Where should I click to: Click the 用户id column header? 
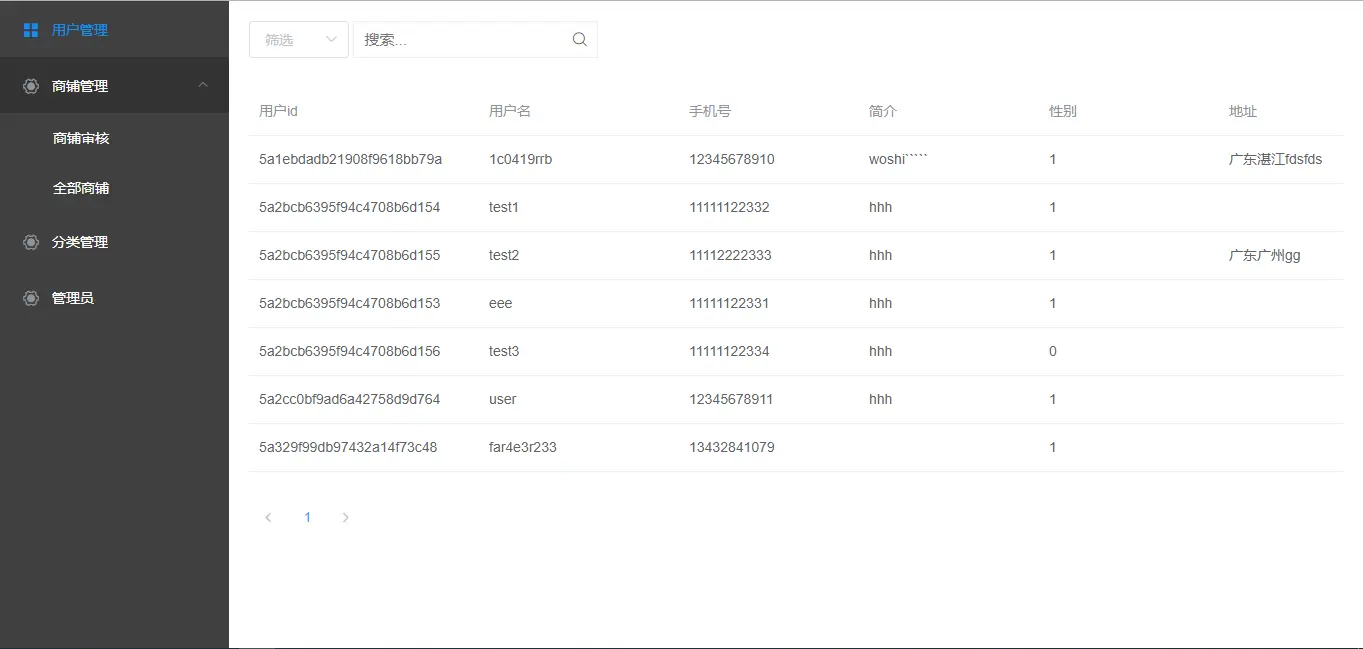pos(278,111)
